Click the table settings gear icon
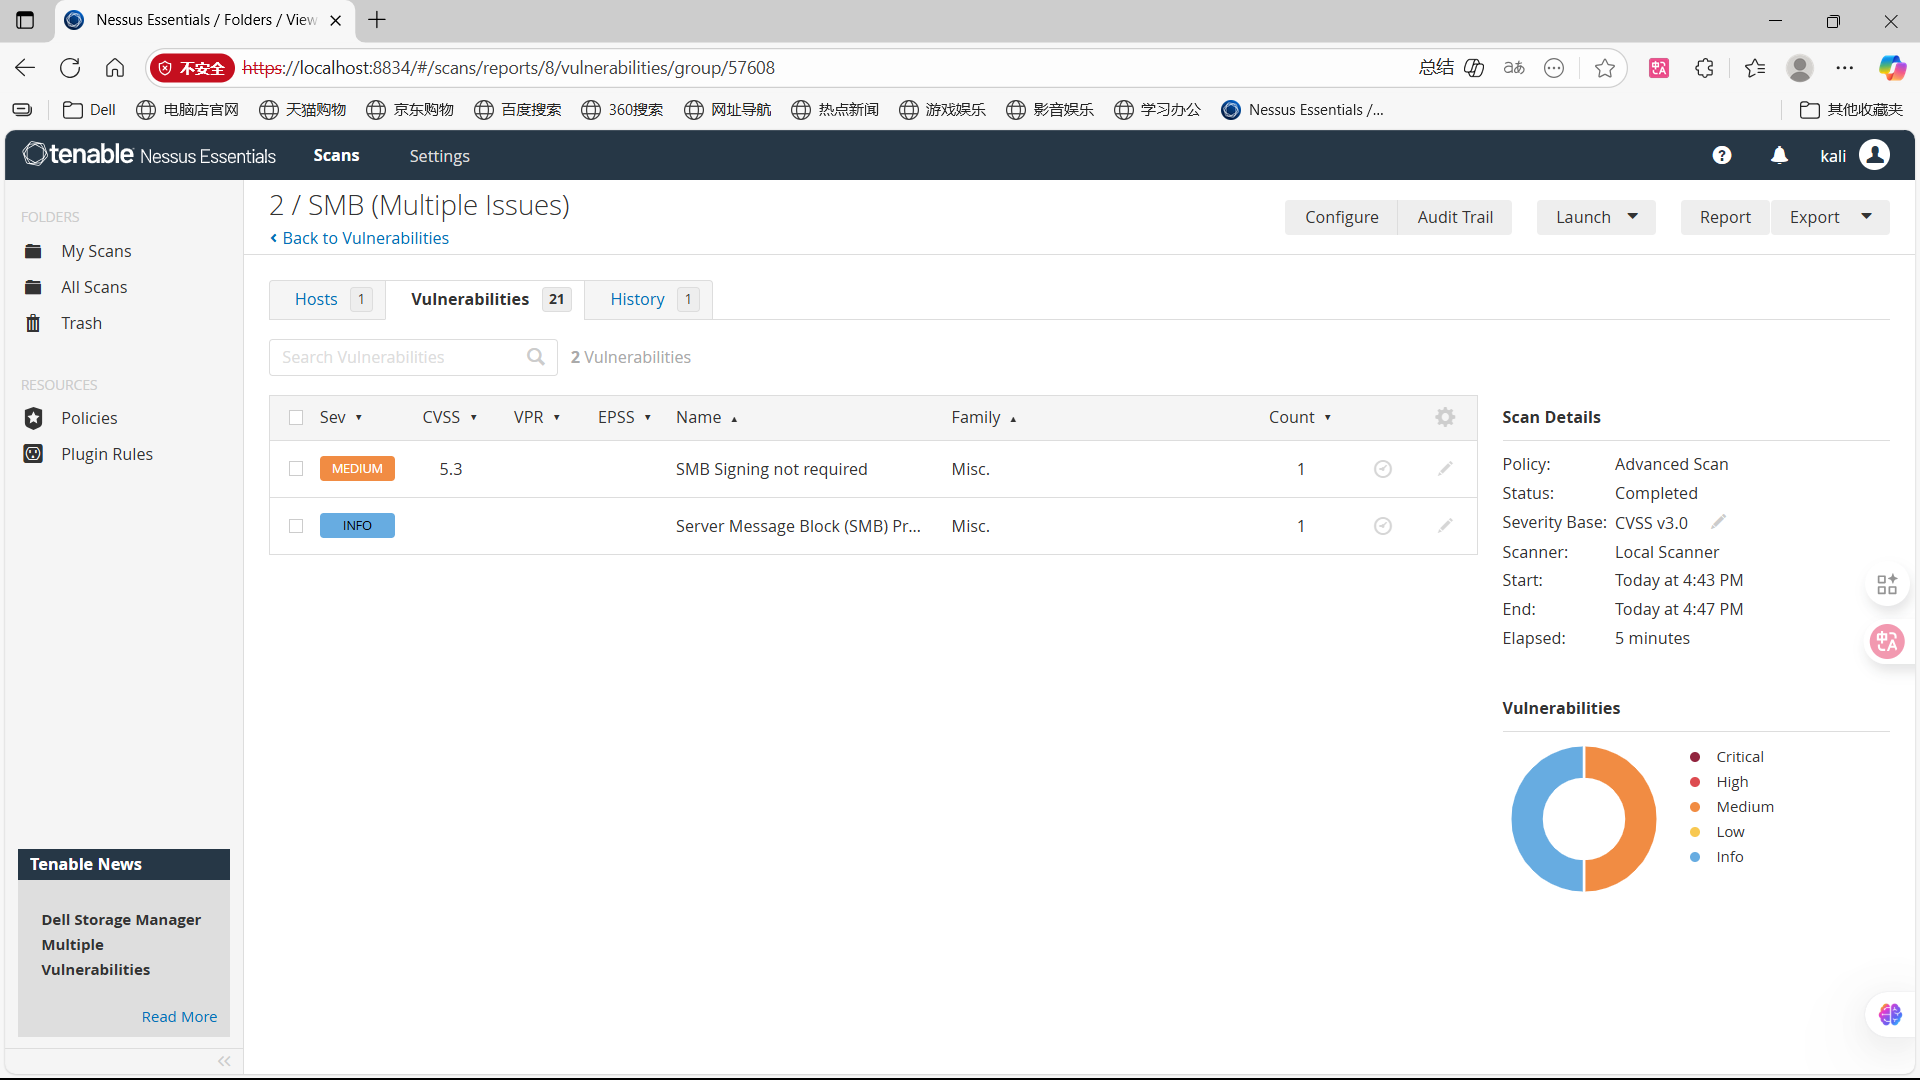This screenshot has width=1920, height=1080. pyautogui.click(x=1445, y=417)
